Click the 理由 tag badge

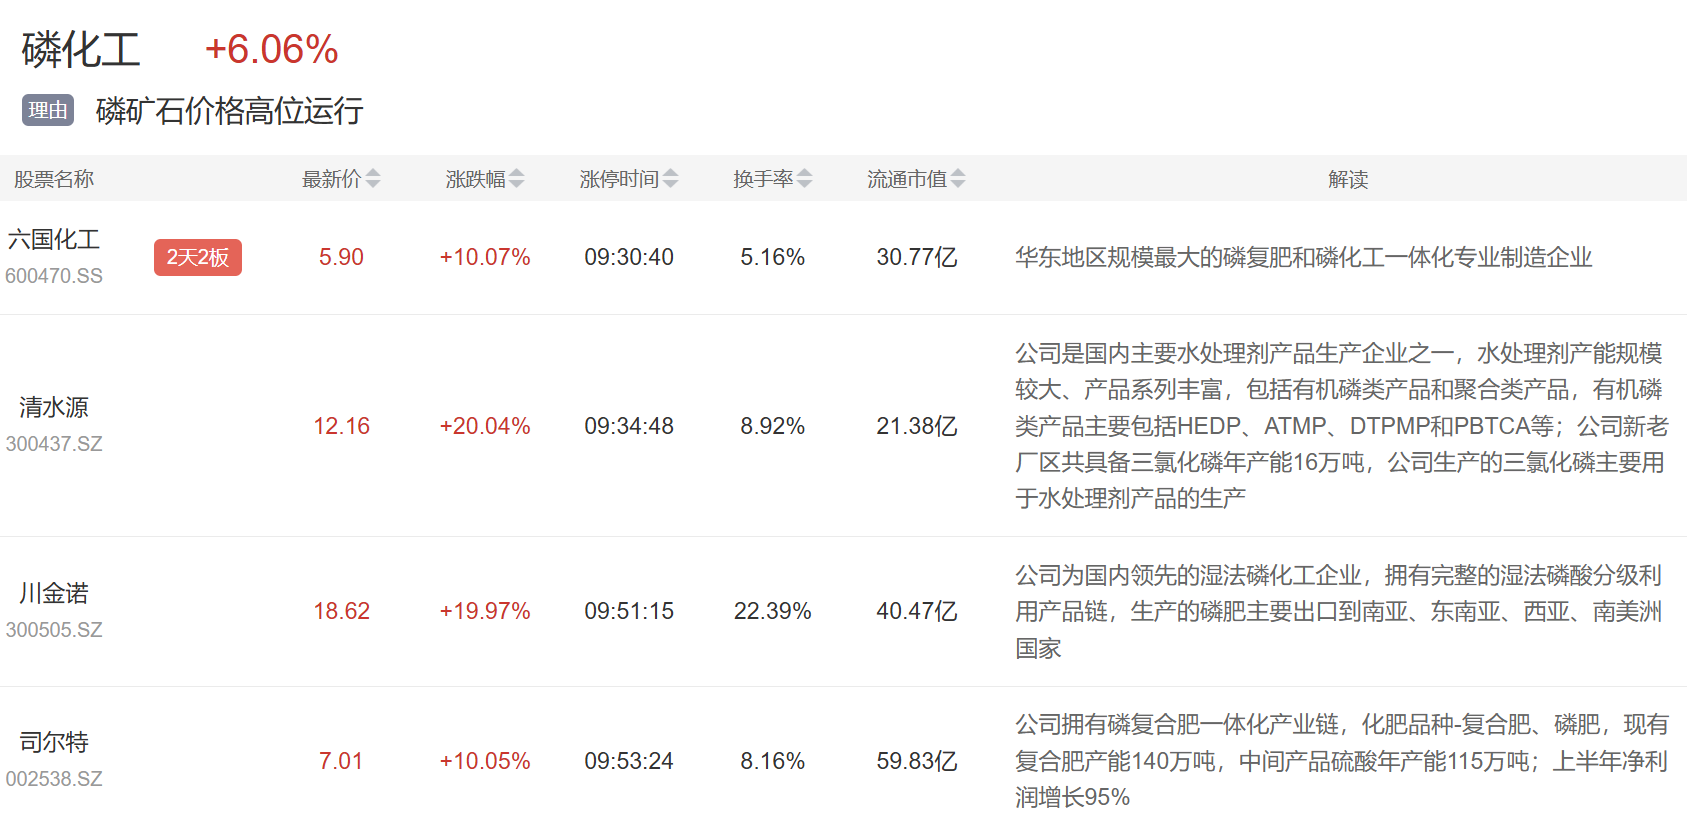coord(48,110)
